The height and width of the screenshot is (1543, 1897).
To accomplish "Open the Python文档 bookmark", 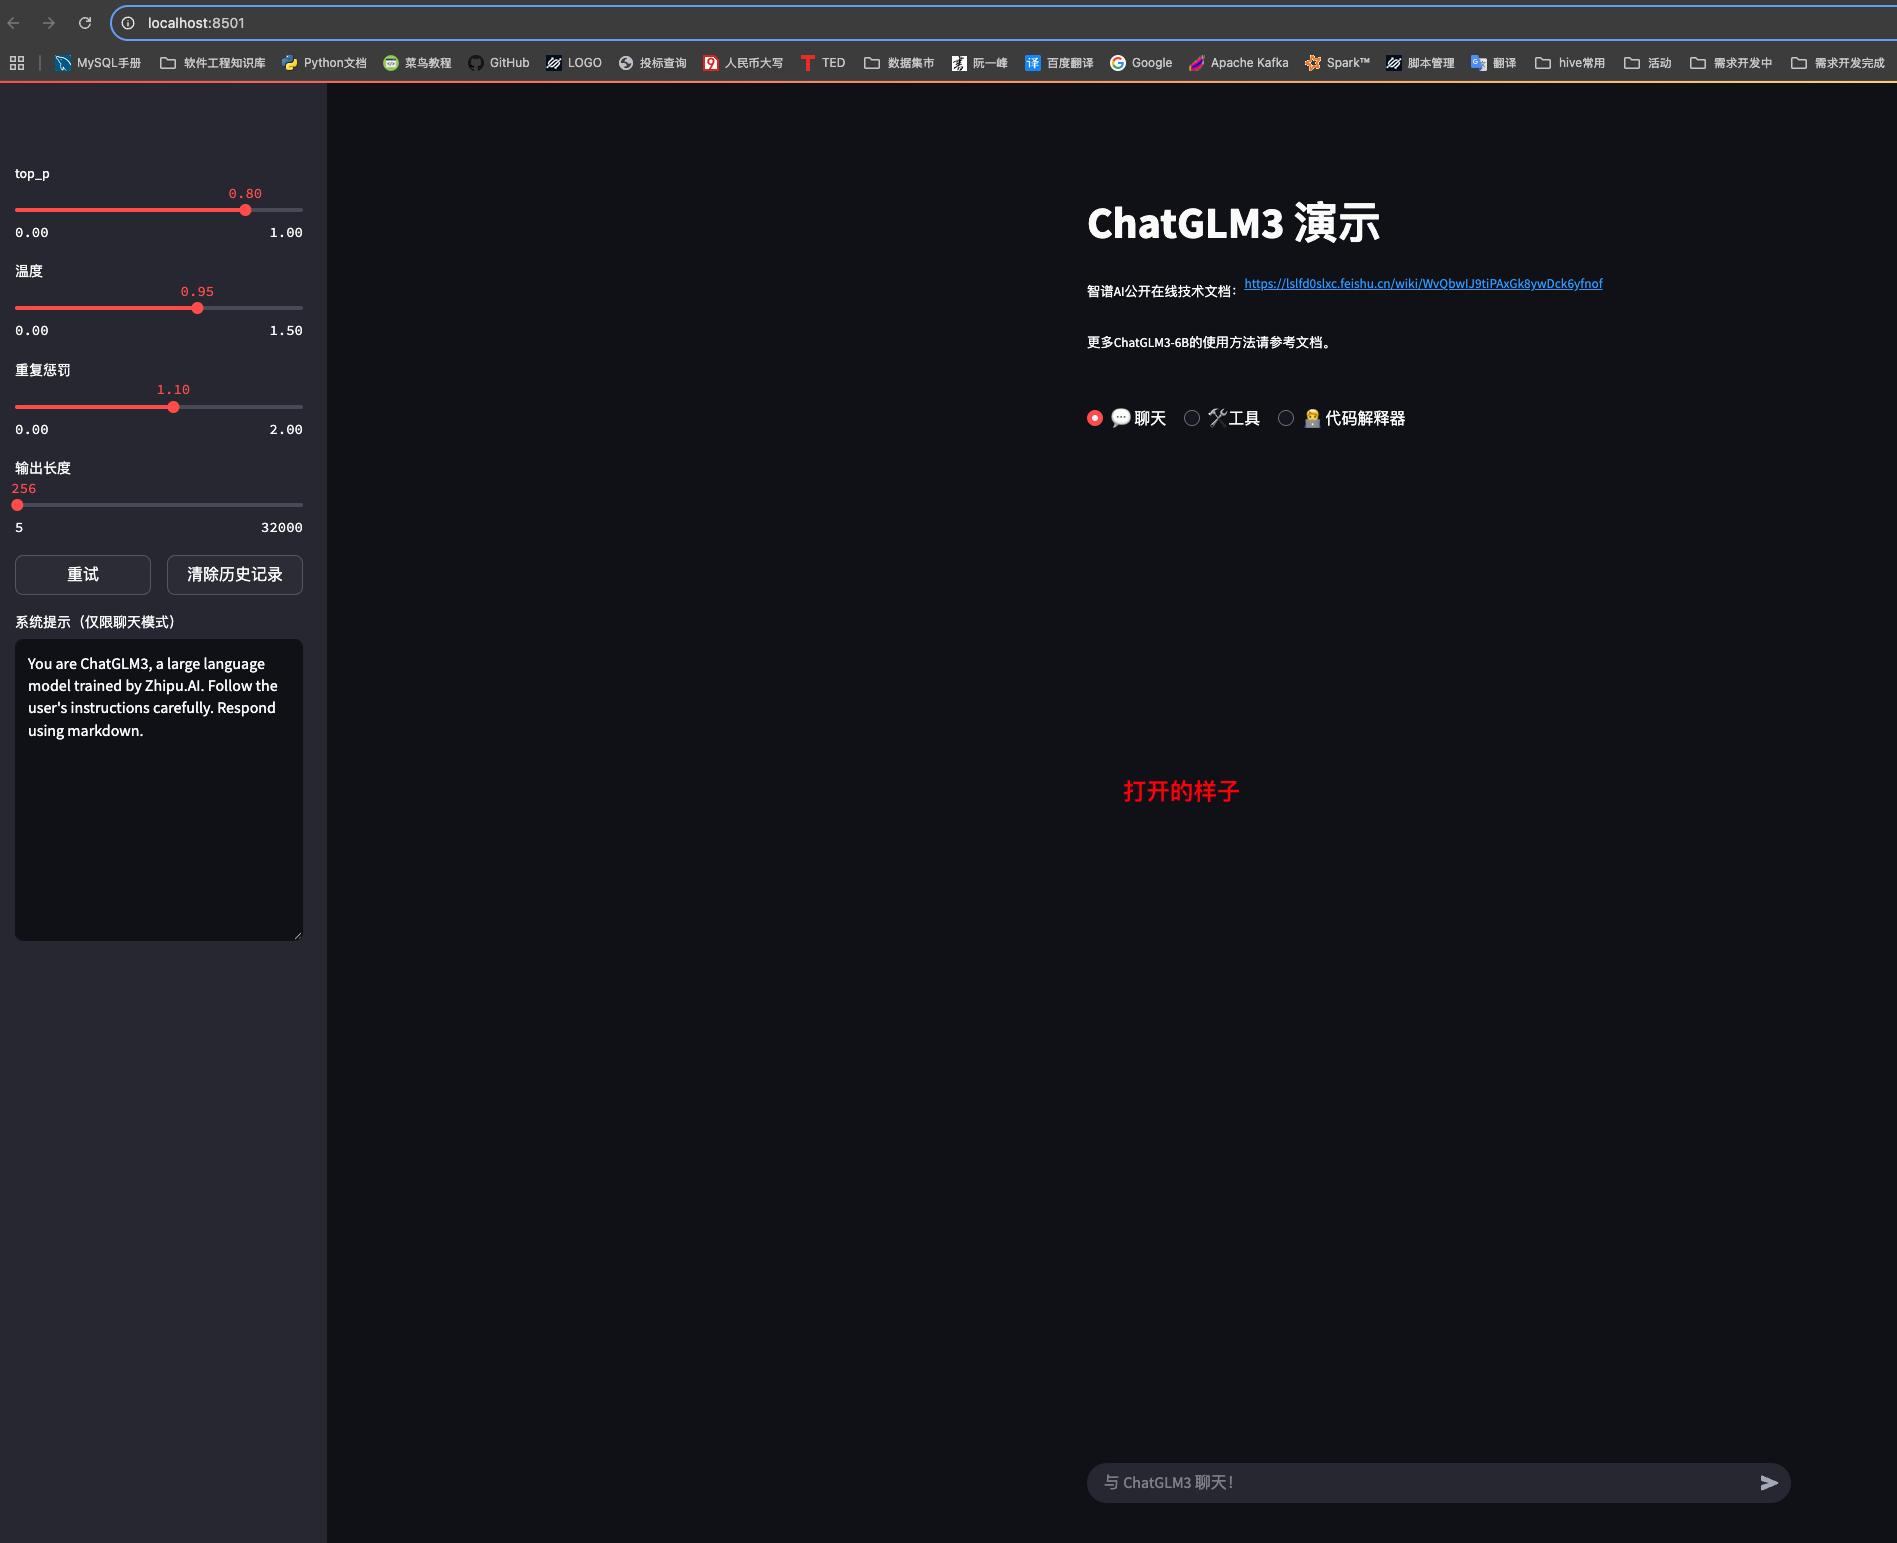I will [324, 63].
